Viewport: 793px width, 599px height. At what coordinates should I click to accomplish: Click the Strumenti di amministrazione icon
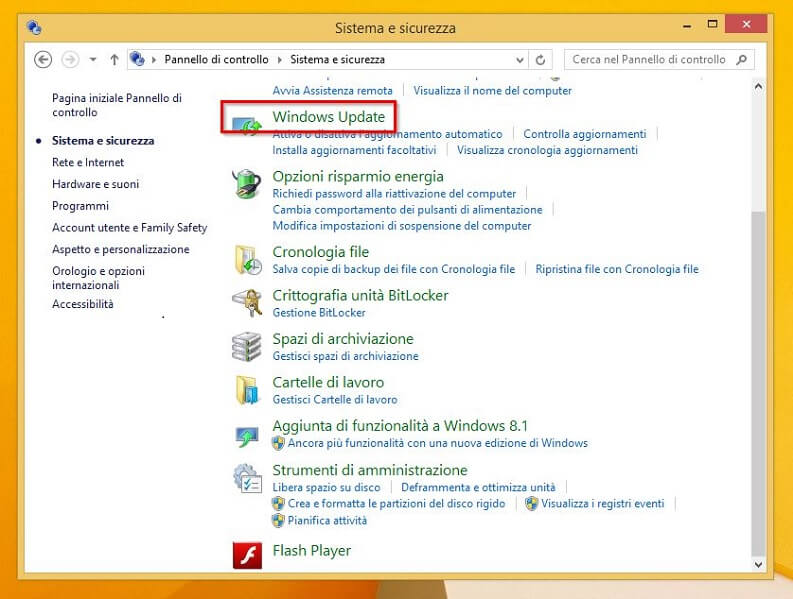[x=246, y=477]
